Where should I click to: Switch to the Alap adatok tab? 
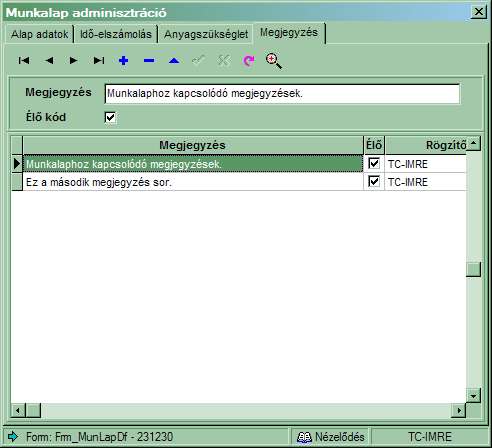(39, 34)
